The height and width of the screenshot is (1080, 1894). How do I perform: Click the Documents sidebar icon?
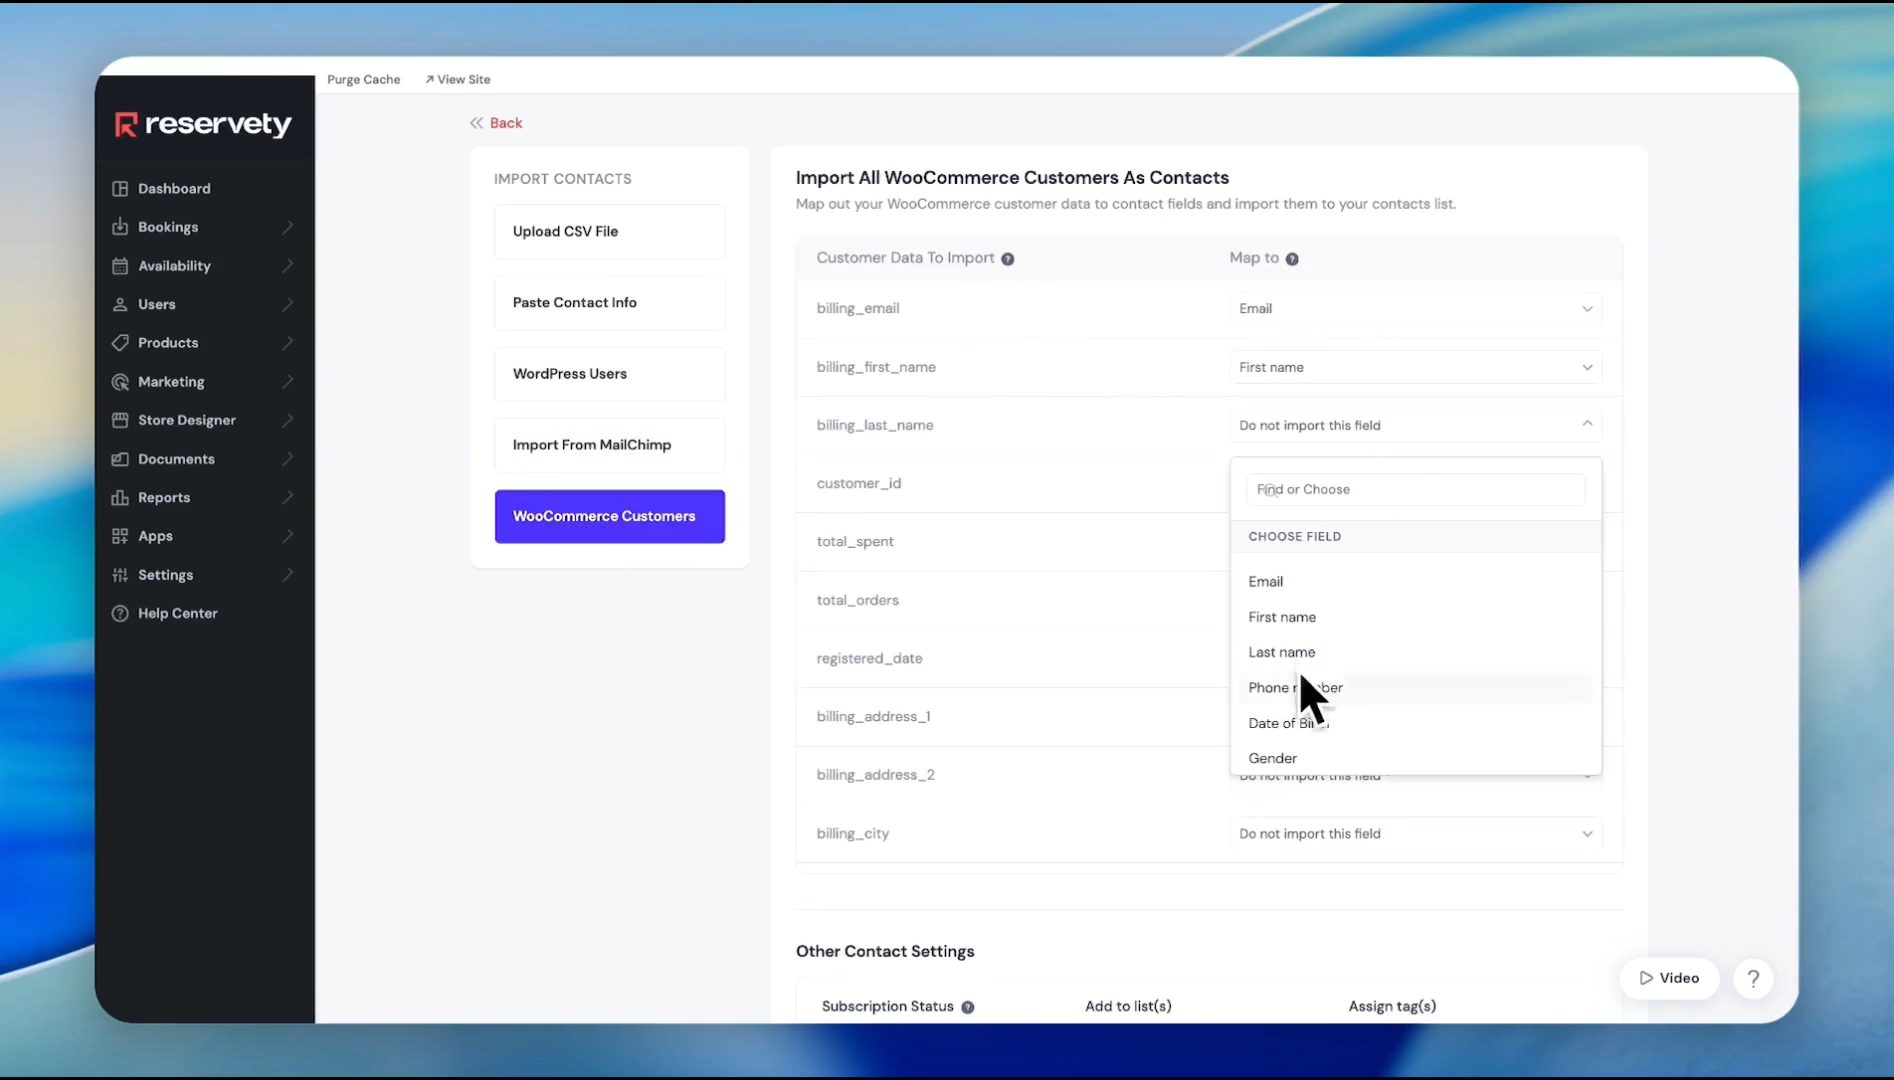point(120,459)
